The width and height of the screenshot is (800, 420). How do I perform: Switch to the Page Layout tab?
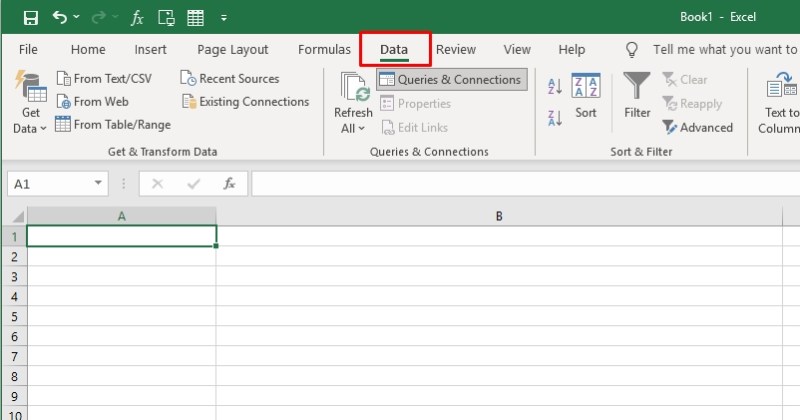(x=233, y=50)
